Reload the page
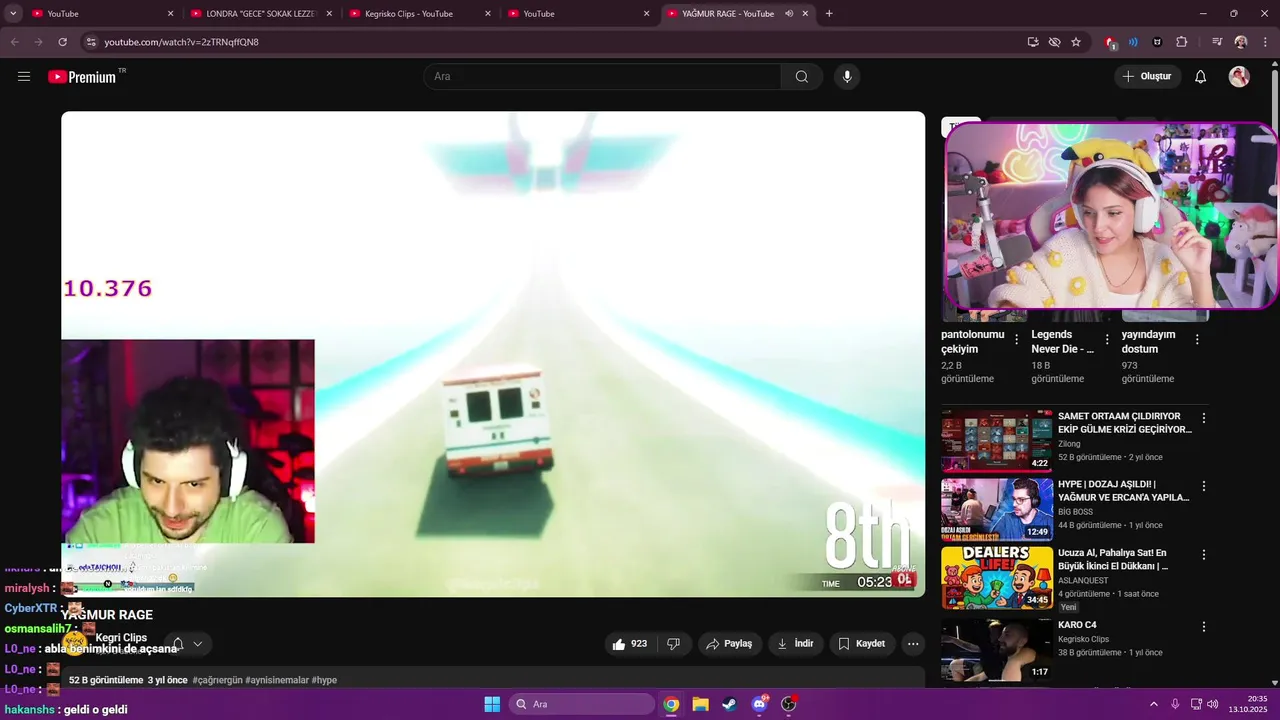1280x720 pixels. tap(62, 42)
